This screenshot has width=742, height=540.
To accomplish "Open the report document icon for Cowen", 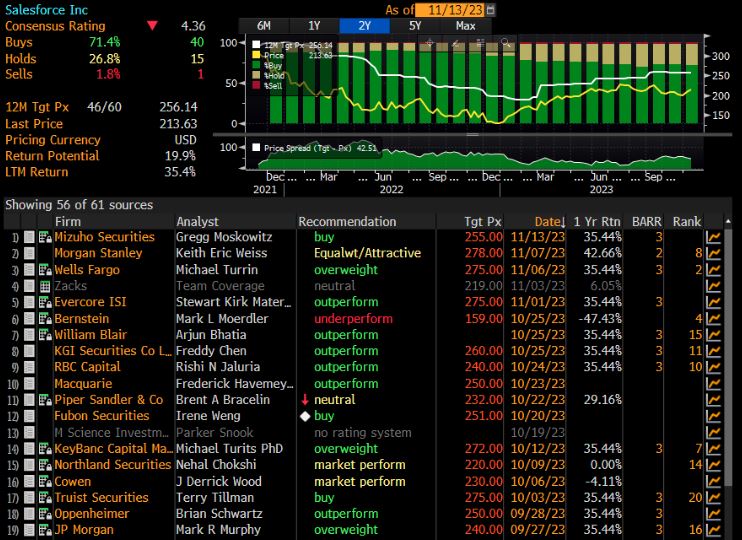I will pyautogui.click(x=29, y=481).
